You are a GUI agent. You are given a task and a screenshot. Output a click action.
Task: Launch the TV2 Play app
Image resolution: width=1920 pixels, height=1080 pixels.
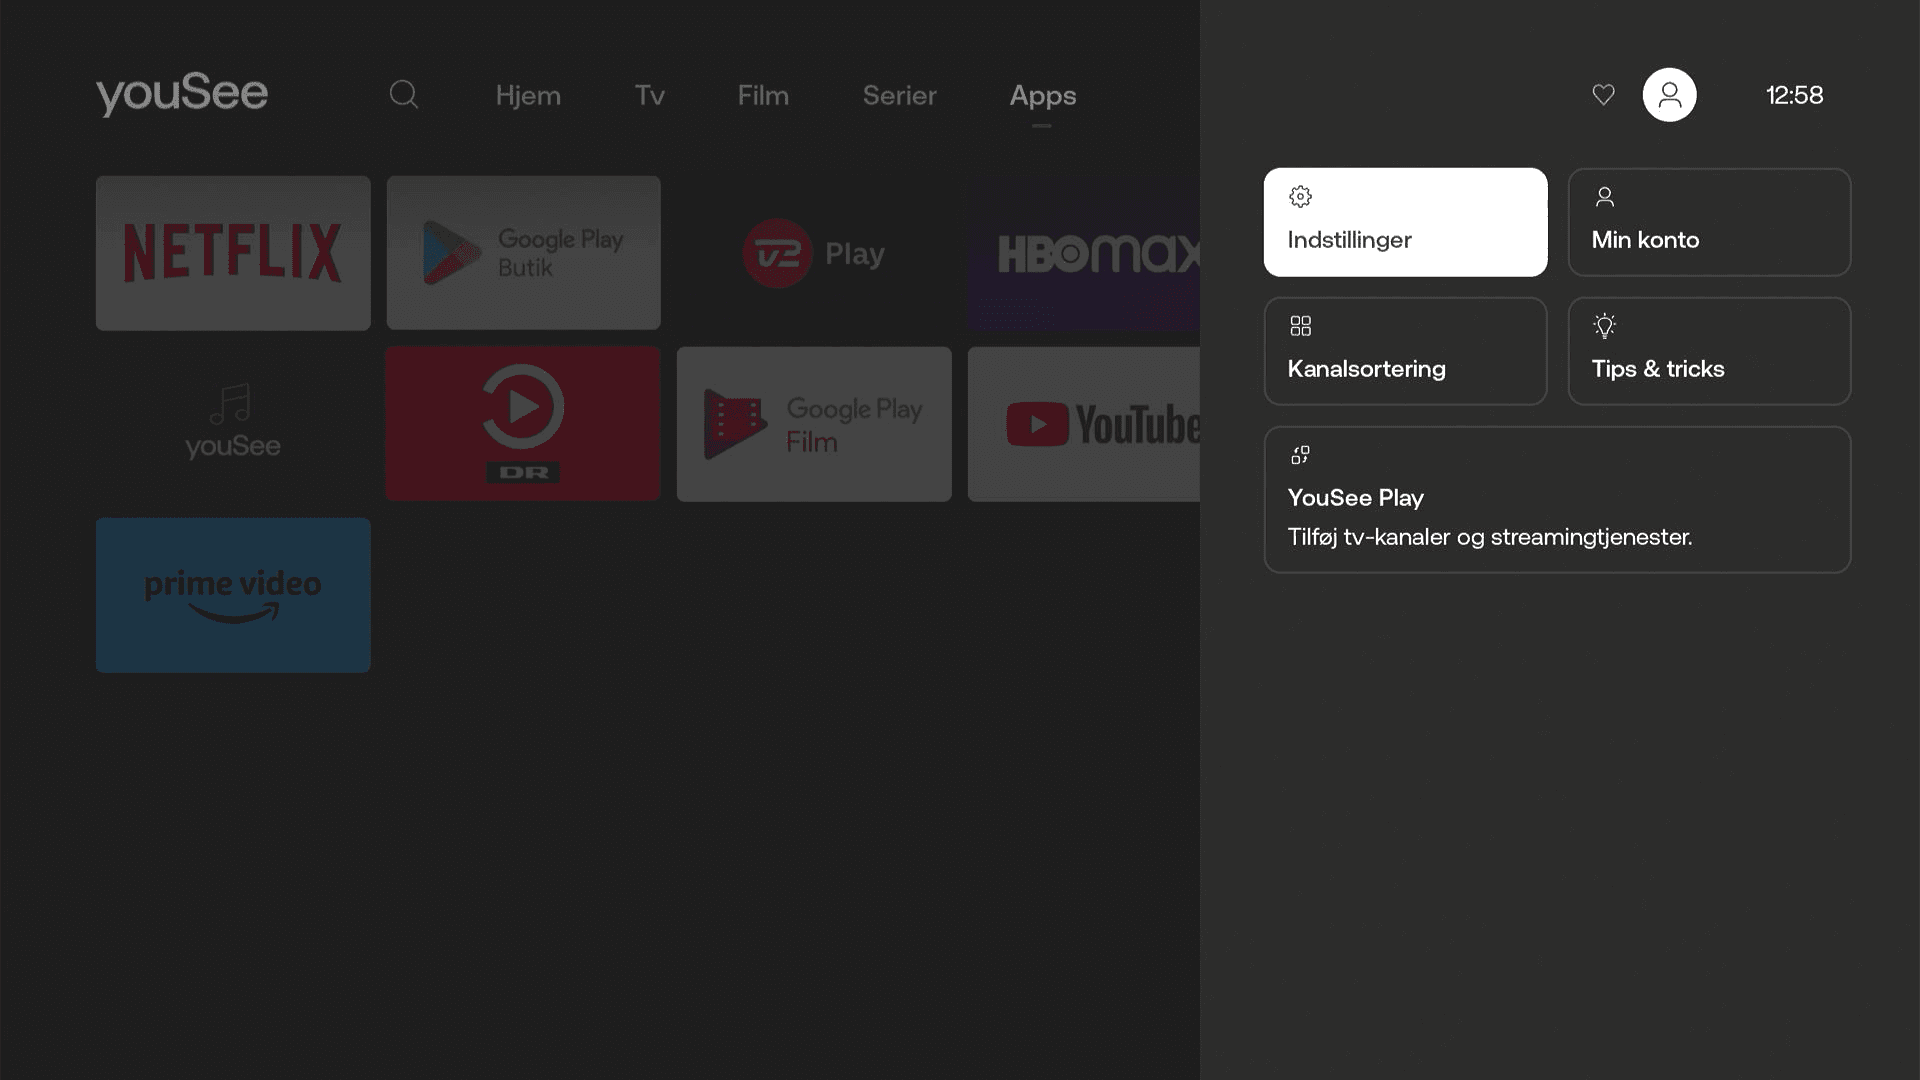[813, 253]
